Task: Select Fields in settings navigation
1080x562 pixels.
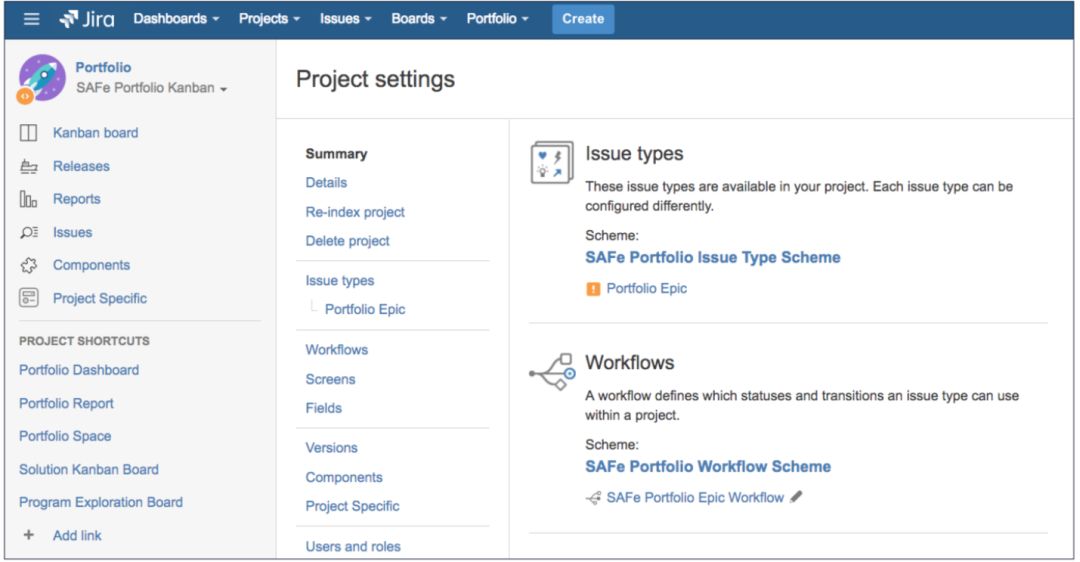Action: tap(324, 408)
